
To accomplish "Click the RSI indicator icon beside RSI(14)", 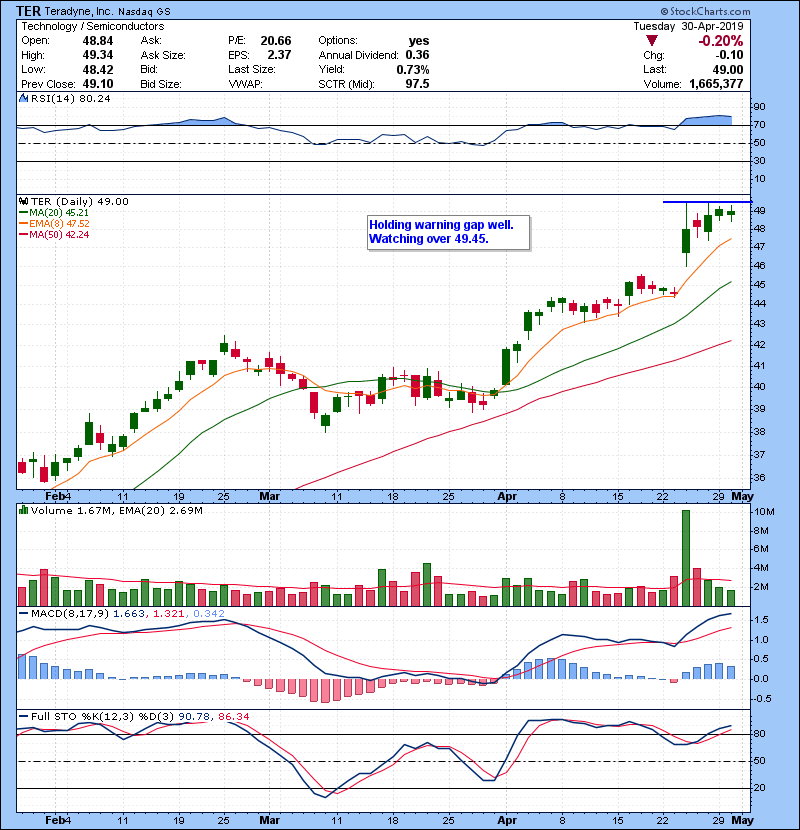I will (x=23, y=98).
